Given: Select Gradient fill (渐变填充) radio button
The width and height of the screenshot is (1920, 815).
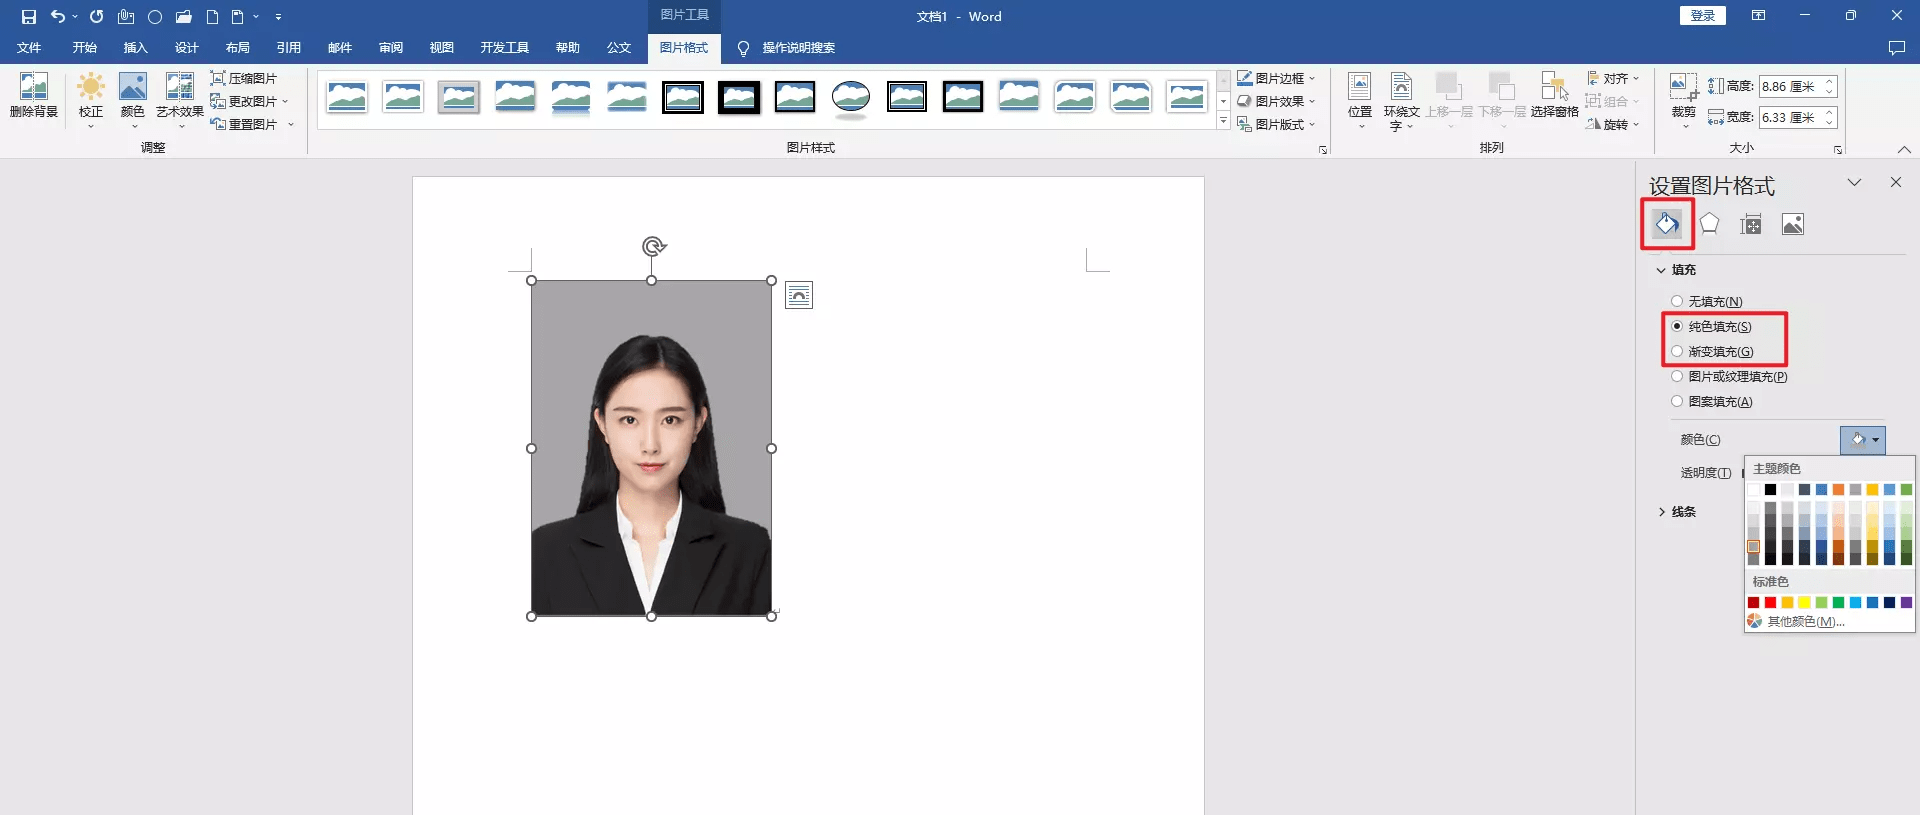Looking at the screenshot, I should tap(1677, 351).
